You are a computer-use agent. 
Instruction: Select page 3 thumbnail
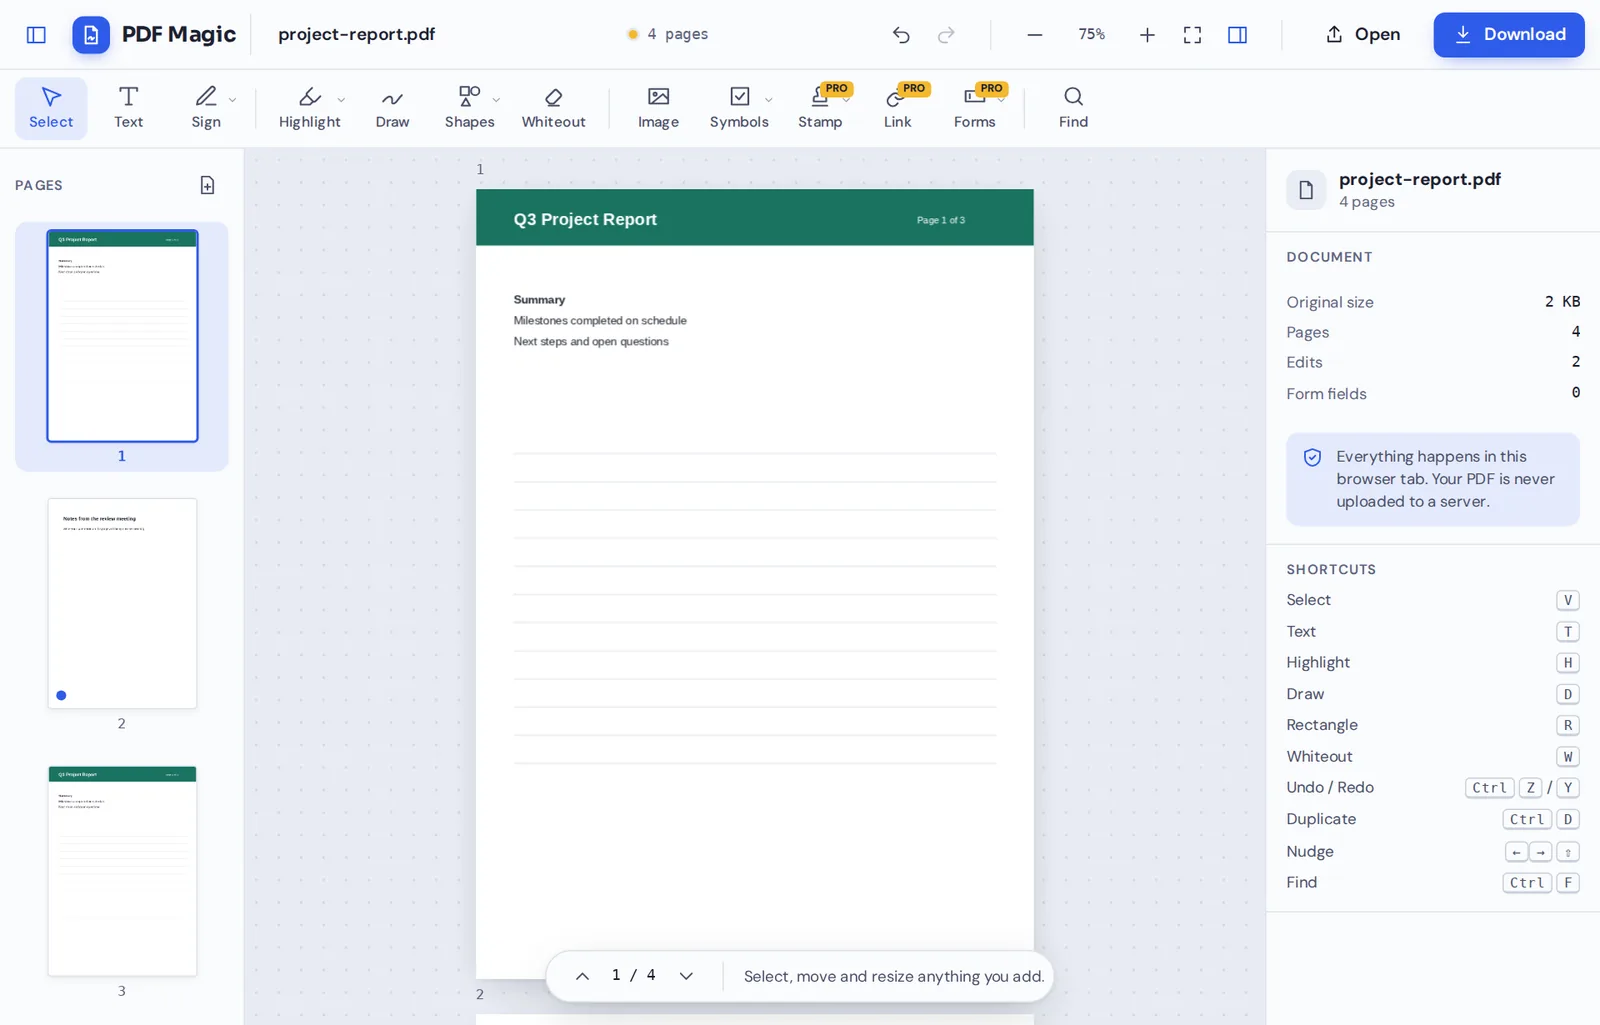(122, 871)
